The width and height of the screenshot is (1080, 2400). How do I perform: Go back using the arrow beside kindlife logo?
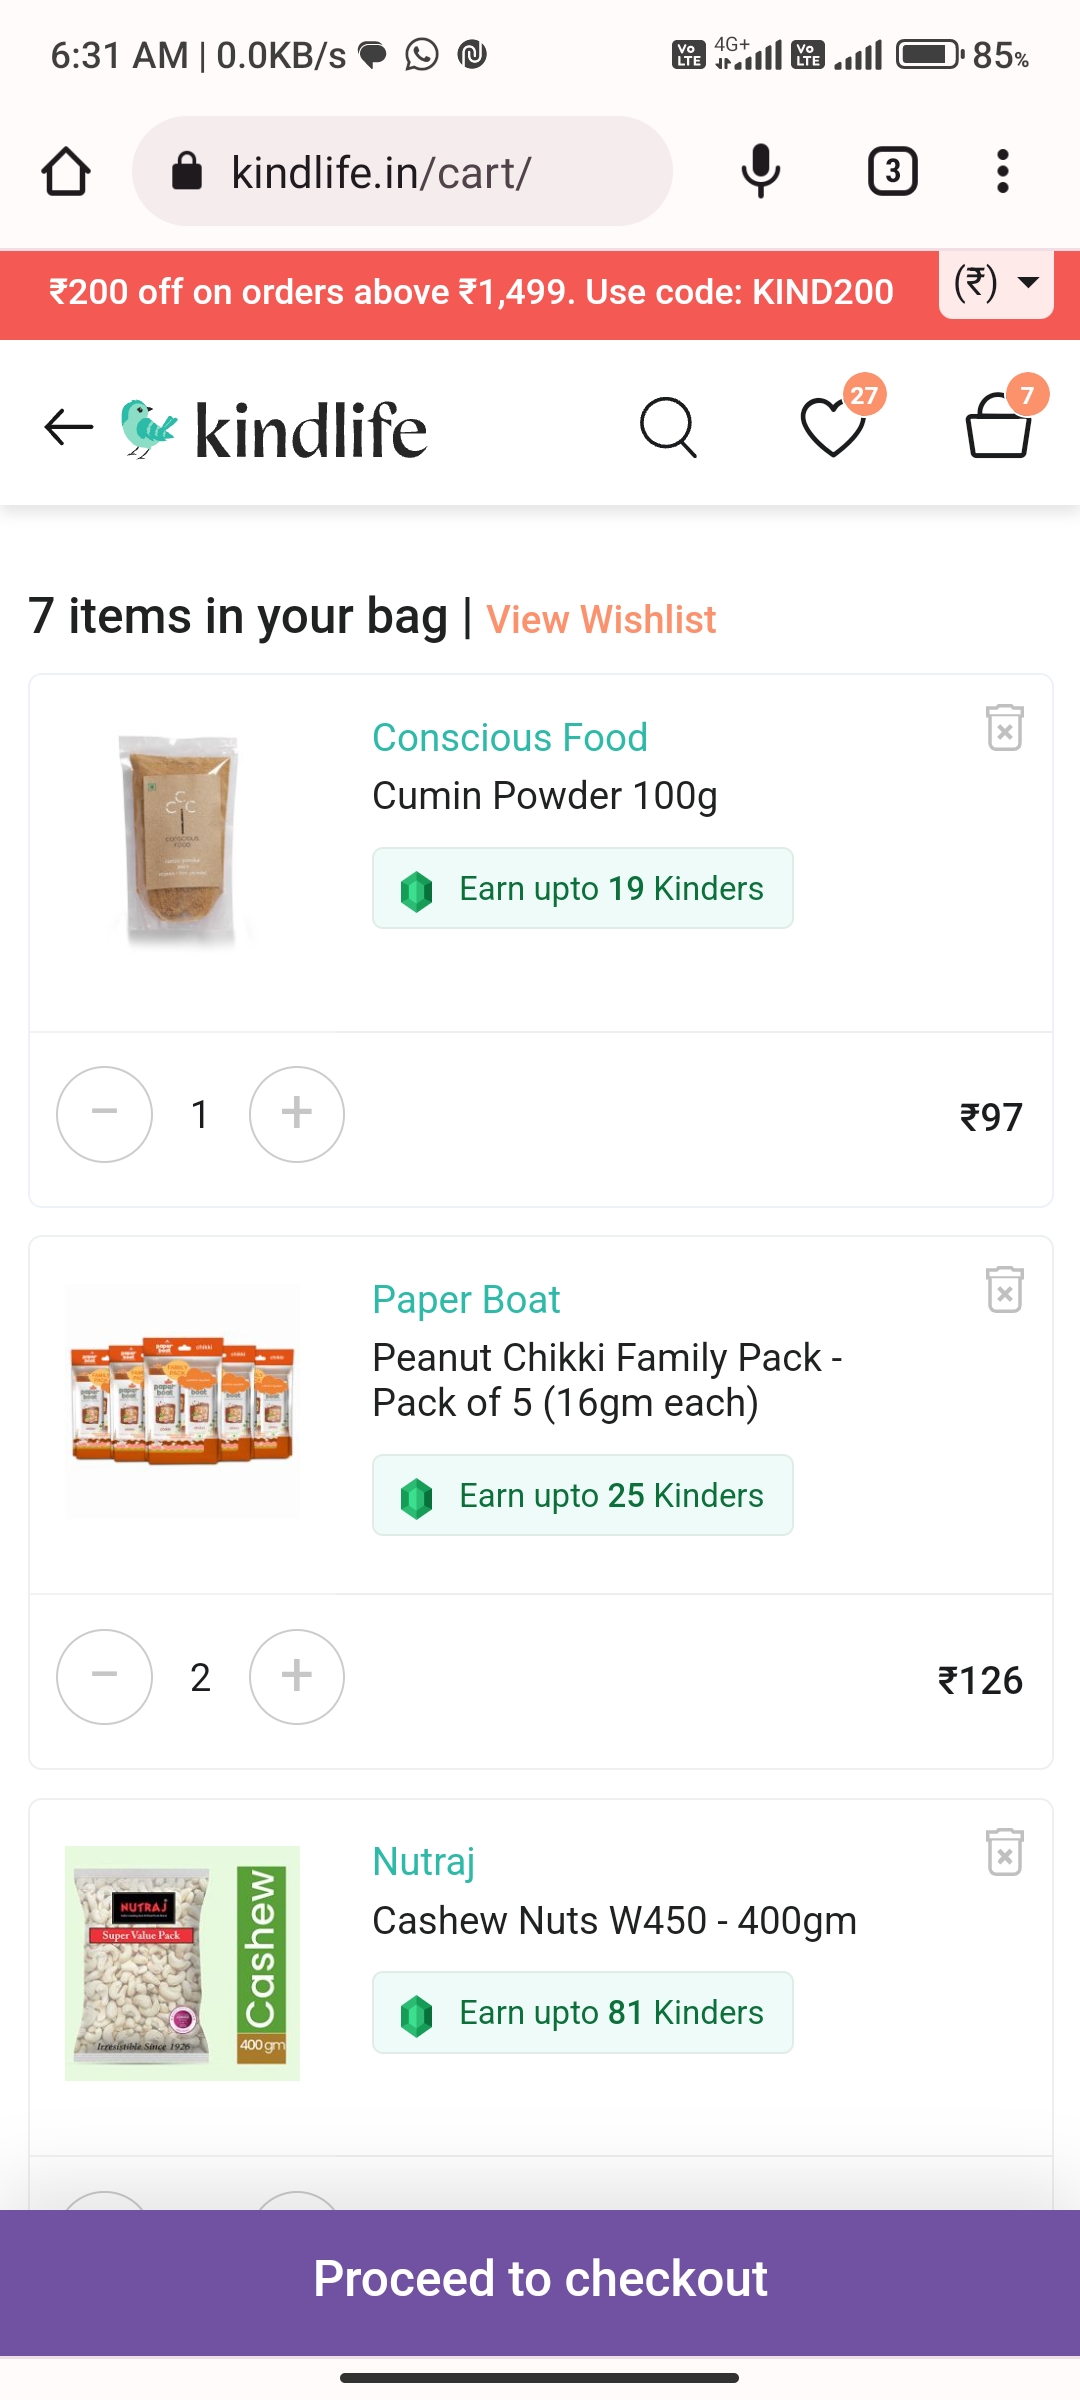(68, 427)
